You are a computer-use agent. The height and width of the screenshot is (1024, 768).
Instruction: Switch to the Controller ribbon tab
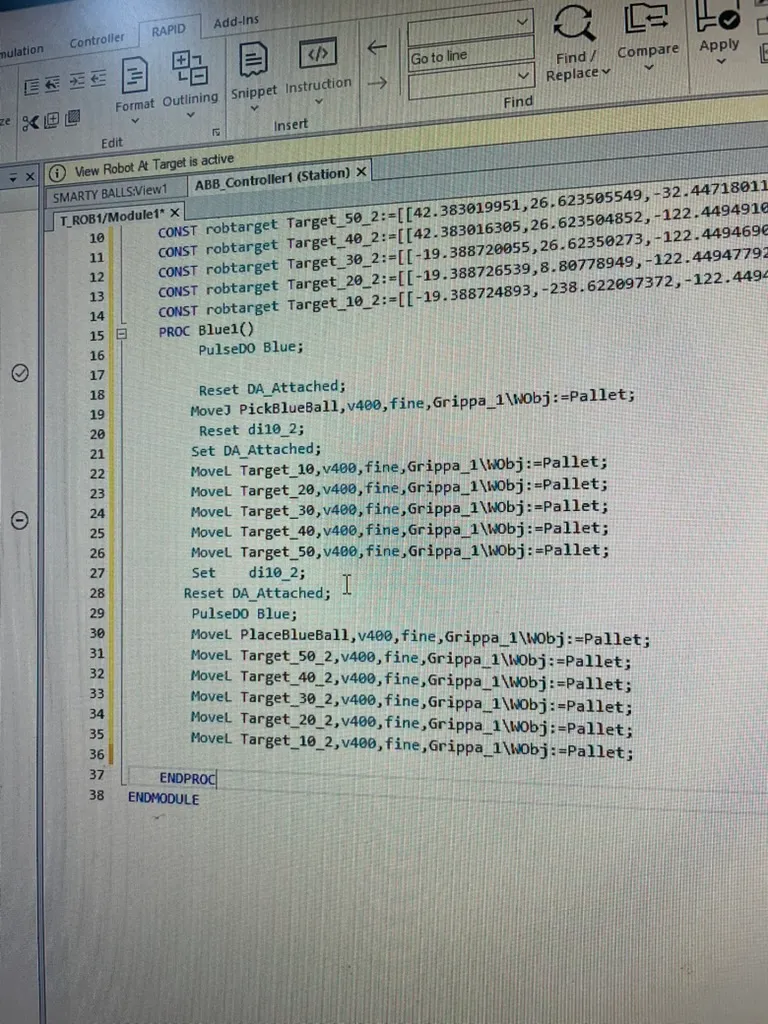click(97, 40)
